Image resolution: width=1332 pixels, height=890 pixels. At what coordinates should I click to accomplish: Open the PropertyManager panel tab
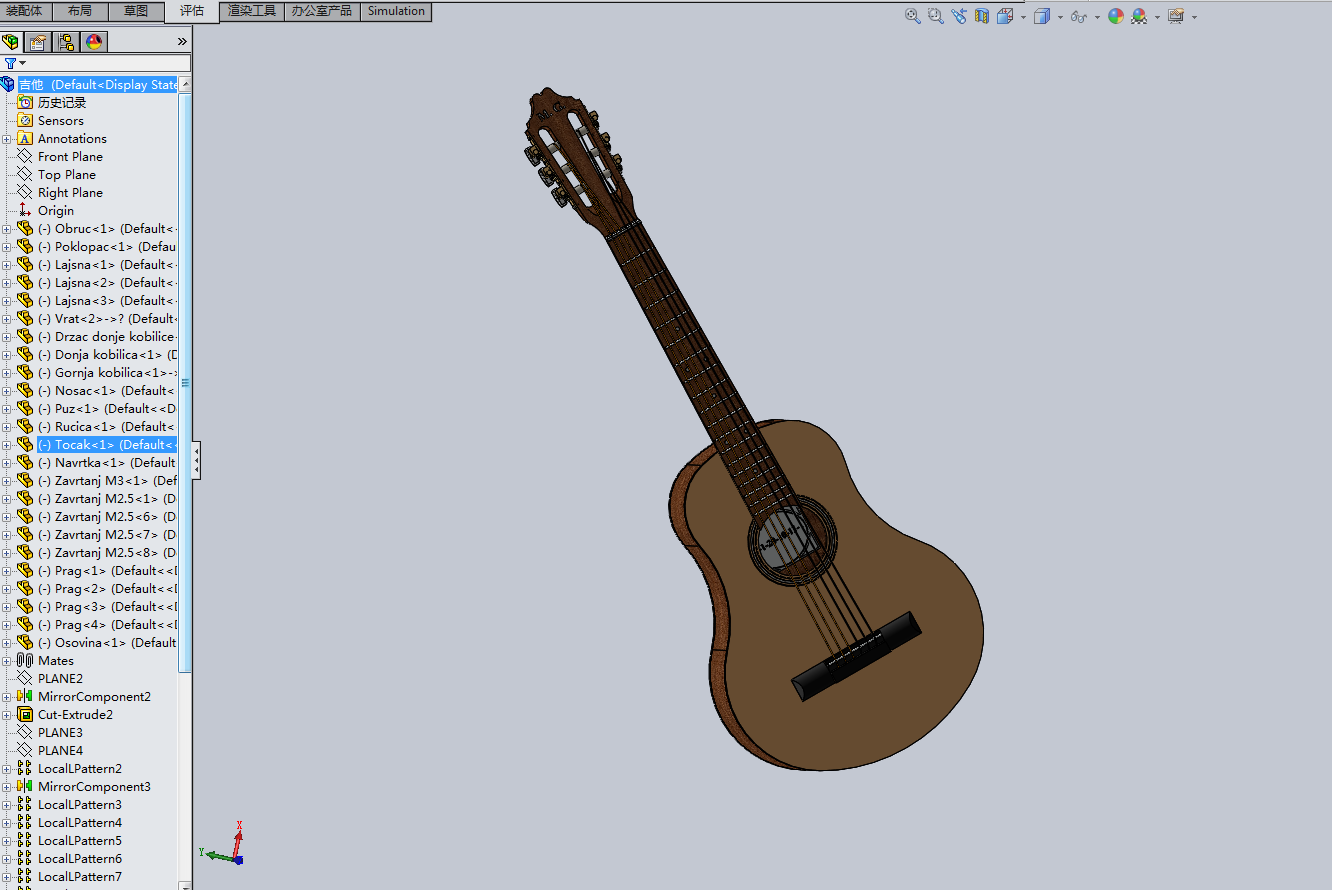(x=38, y=42)
